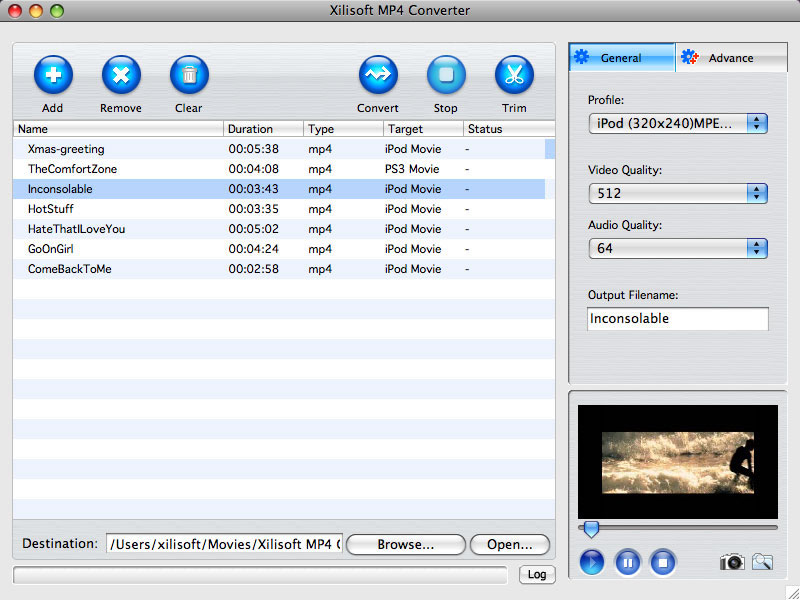800x600 pixels.
Task: Click the Status column header
Action: click(x=509, y=129)
